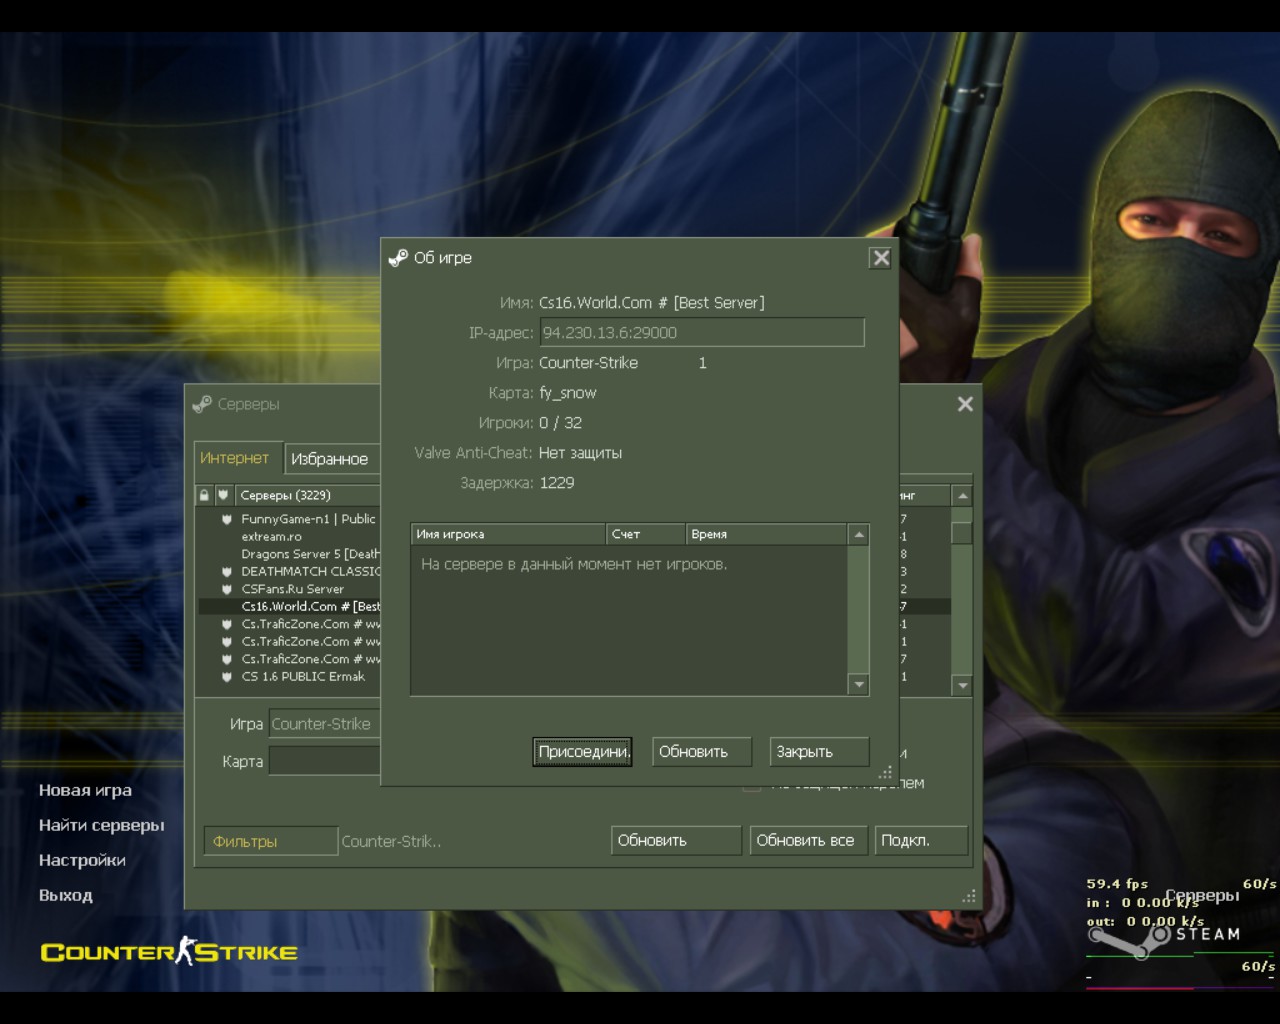Select the CSFans.Ru Server row
Image resolution: width=1280 pixels, height=1024 pixels.
click(x=290, y=589)
